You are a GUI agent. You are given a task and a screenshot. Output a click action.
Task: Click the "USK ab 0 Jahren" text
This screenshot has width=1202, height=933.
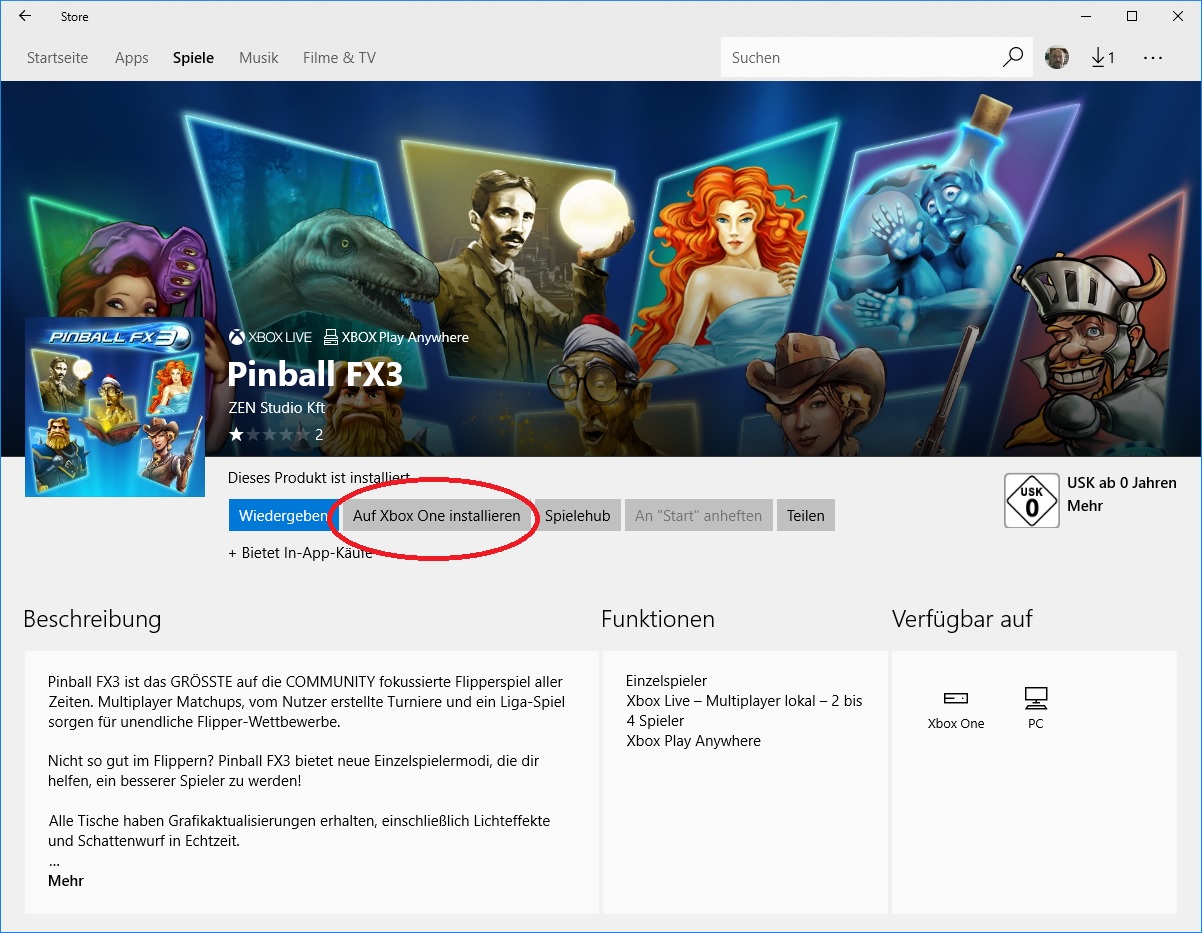1122,483
